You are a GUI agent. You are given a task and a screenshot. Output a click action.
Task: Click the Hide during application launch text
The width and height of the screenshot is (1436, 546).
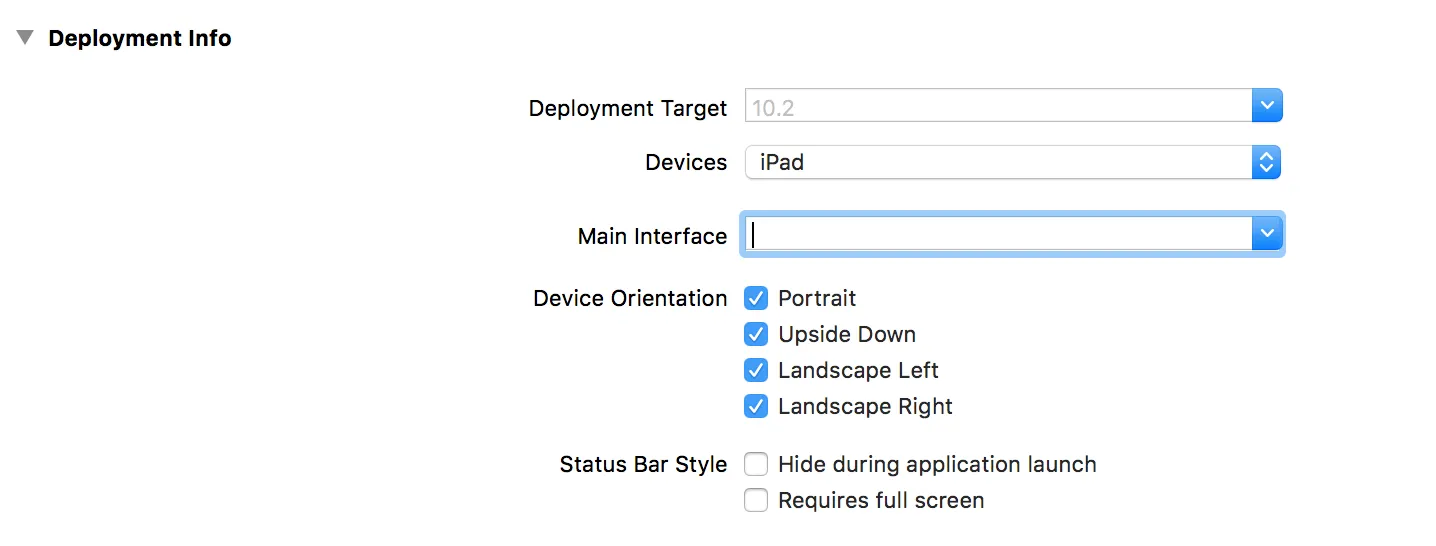[937, 464]
